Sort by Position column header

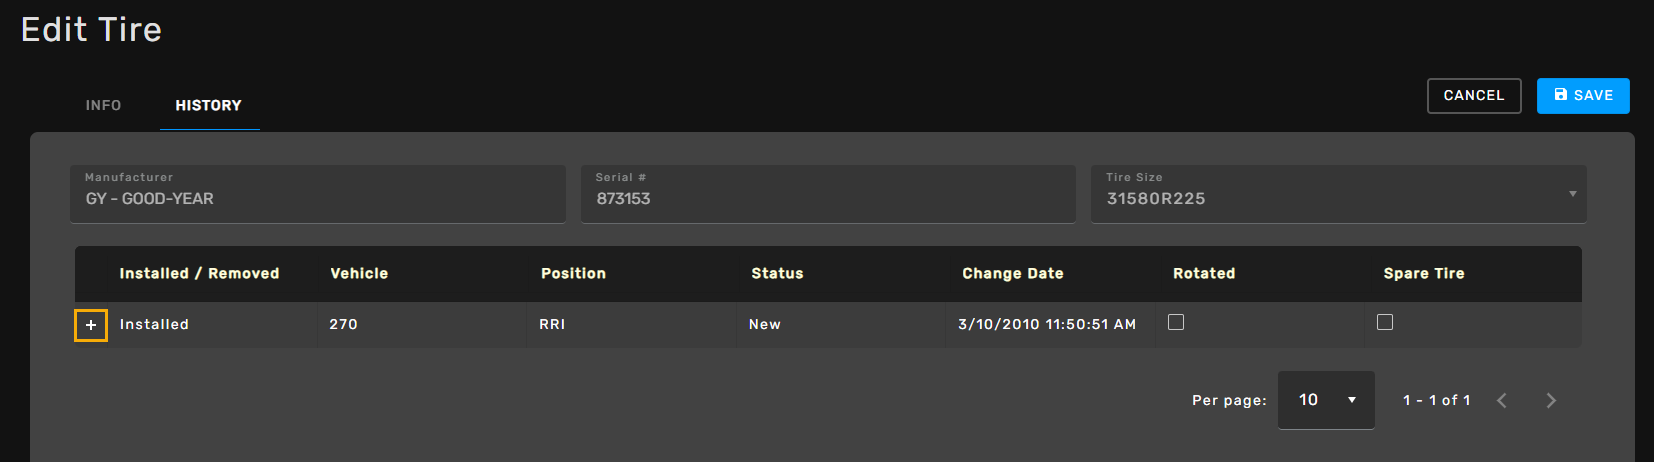coord(573,273)
